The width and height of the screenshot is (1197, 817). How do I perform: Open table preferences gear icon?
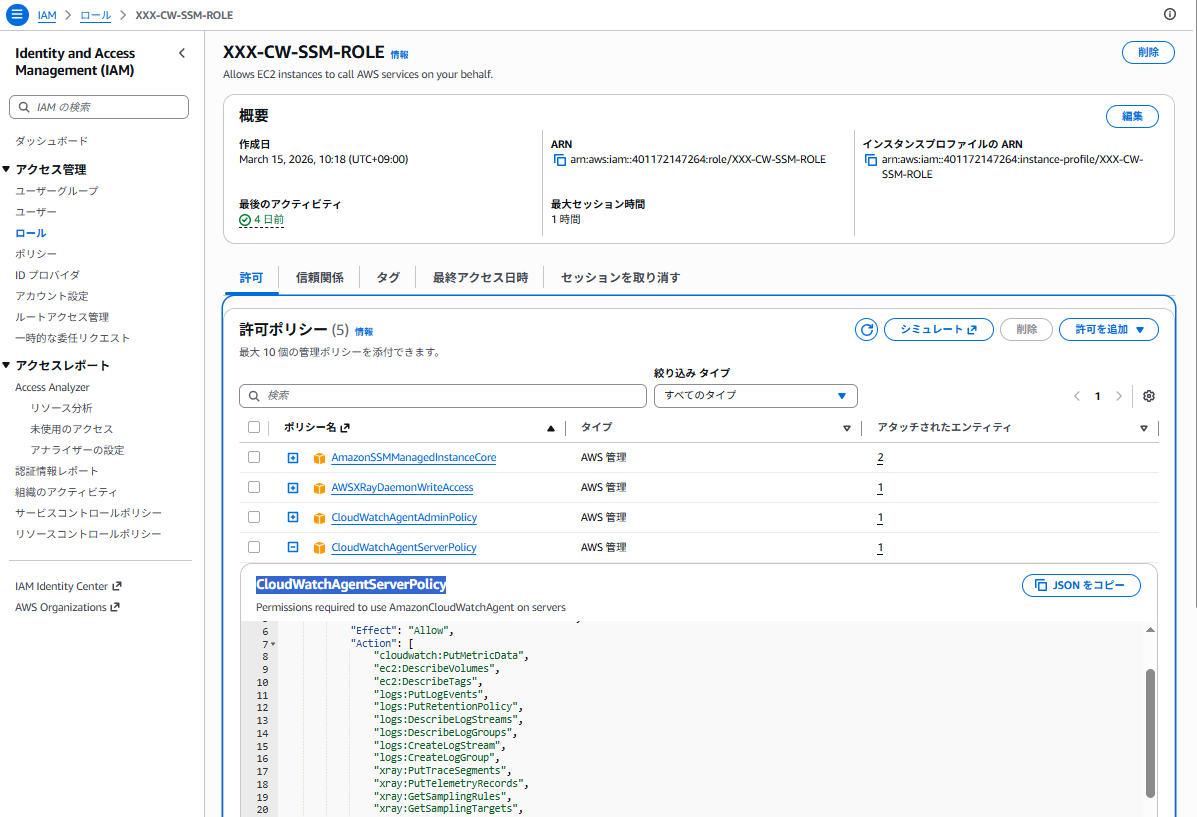click(x=1149, y=396)
